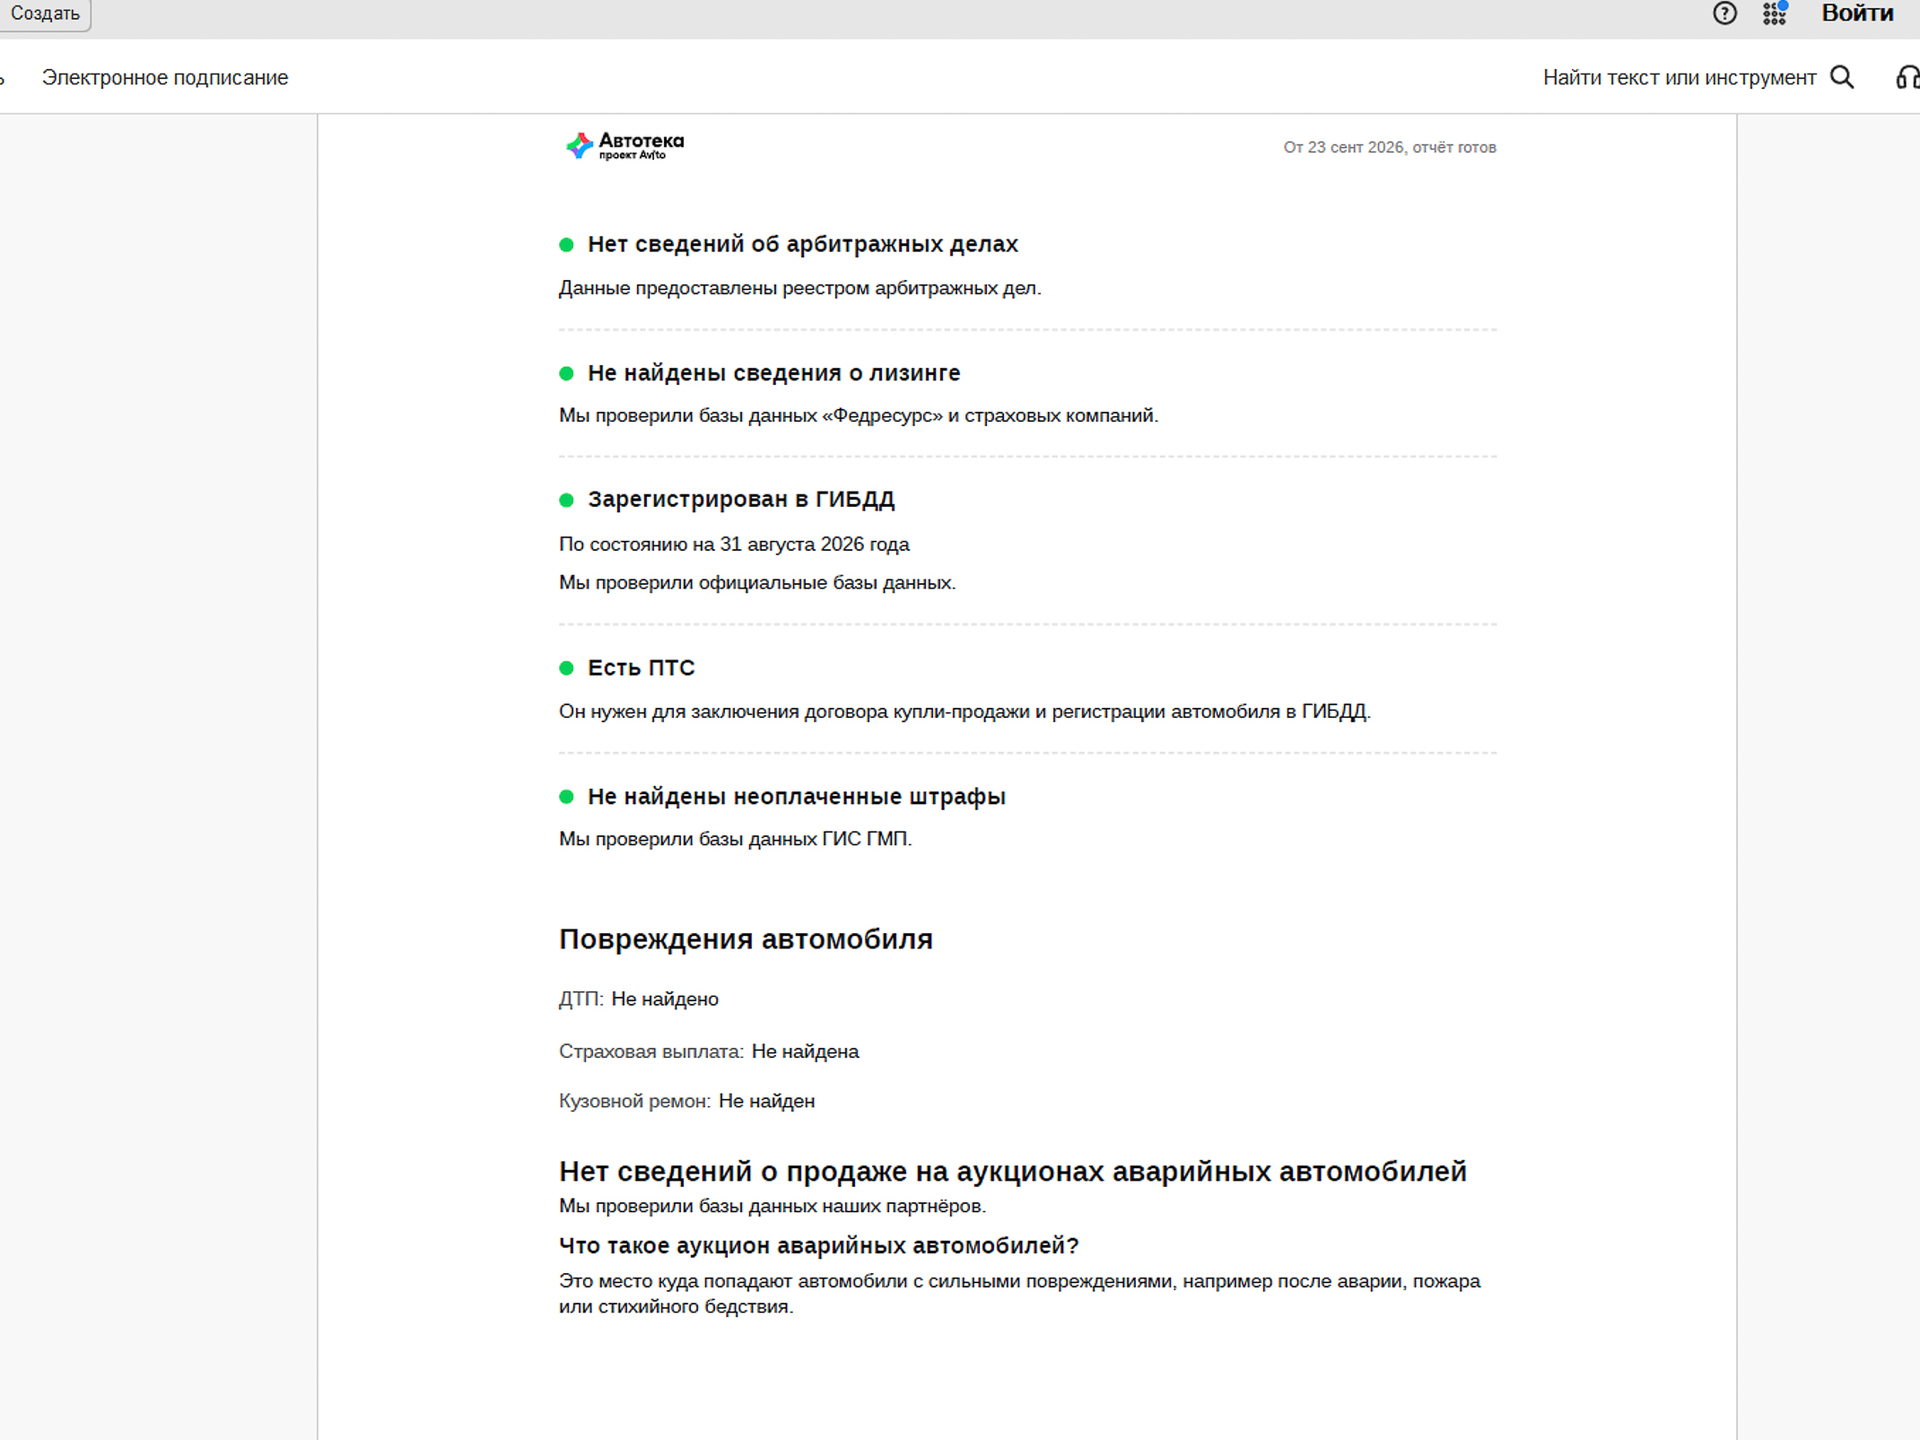
Task: Click the Войти sign-in button
Action: coord(1857,13)
